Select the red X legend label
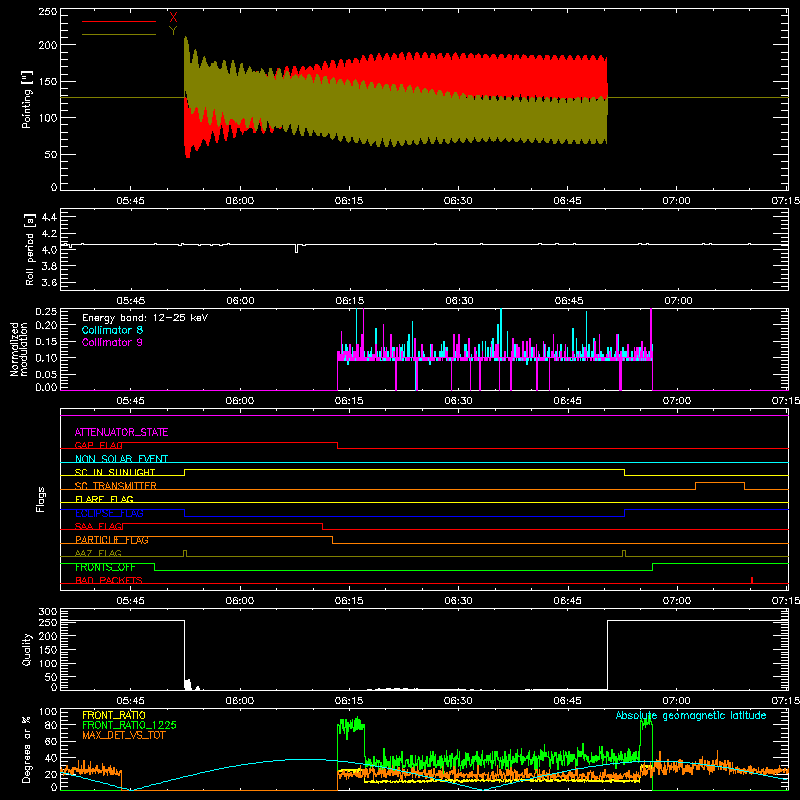 173,18
